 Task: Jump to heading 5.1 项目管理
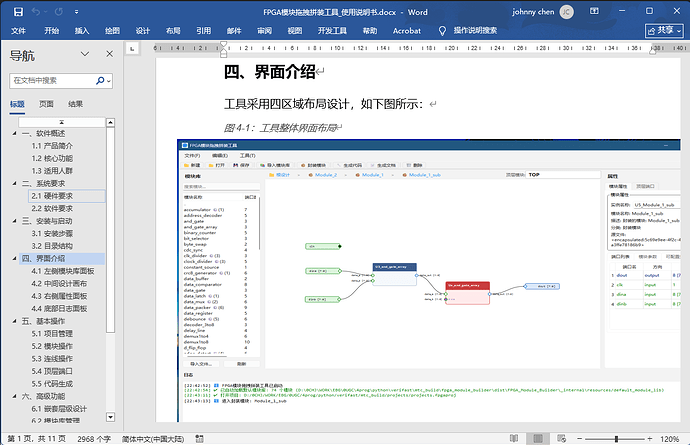click(x=52, y=334)
